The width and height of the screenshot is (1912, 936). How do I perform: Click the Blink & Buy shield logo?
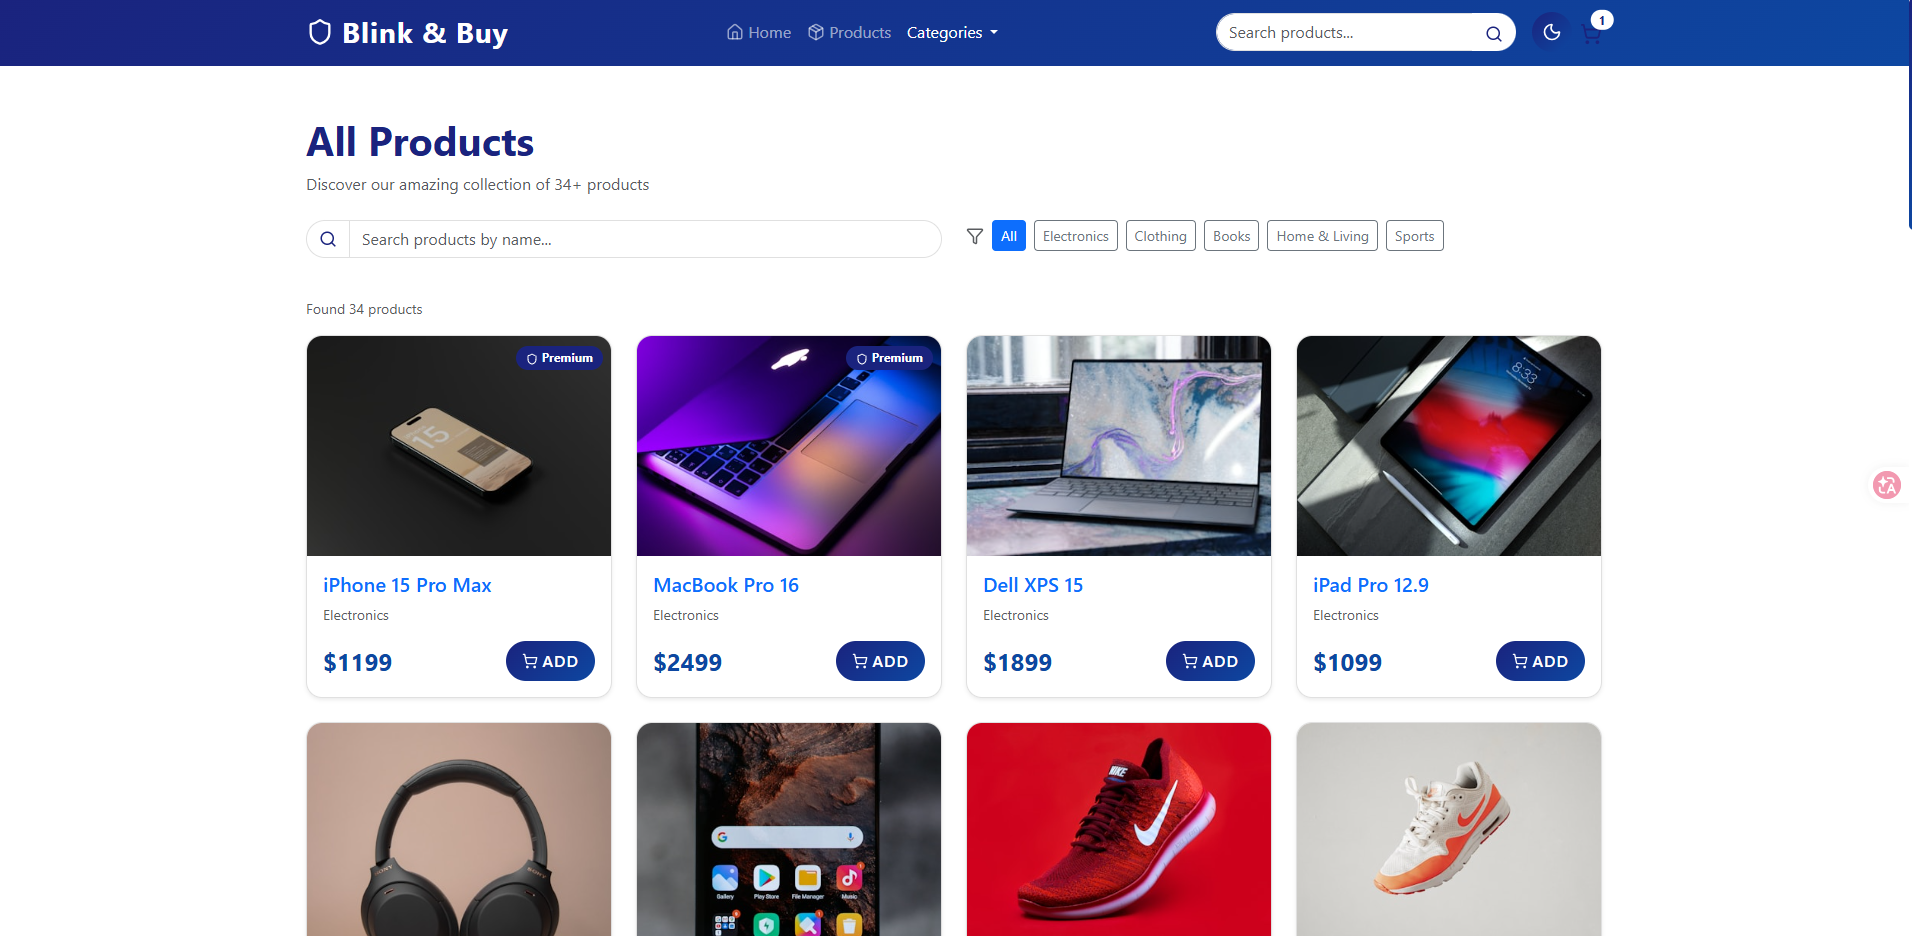[x=319, y=32]
